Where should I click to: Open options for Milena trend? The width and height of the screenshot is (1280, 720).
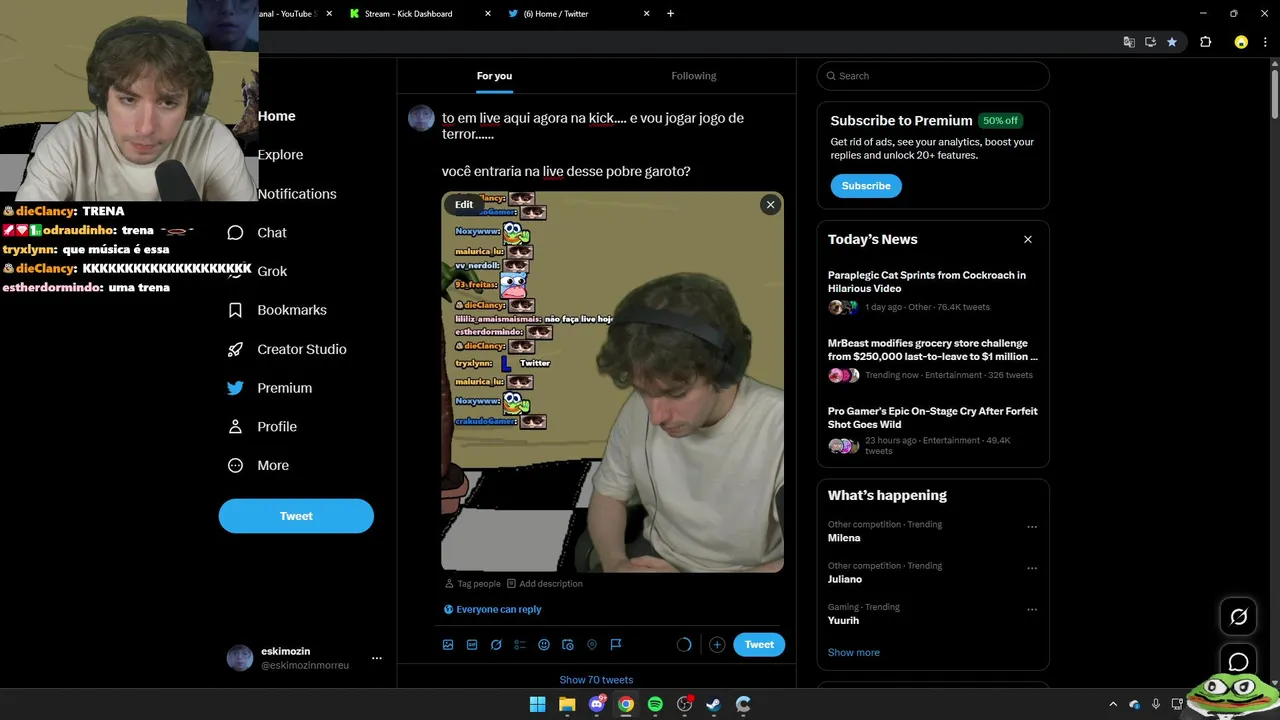point(1032,527)
